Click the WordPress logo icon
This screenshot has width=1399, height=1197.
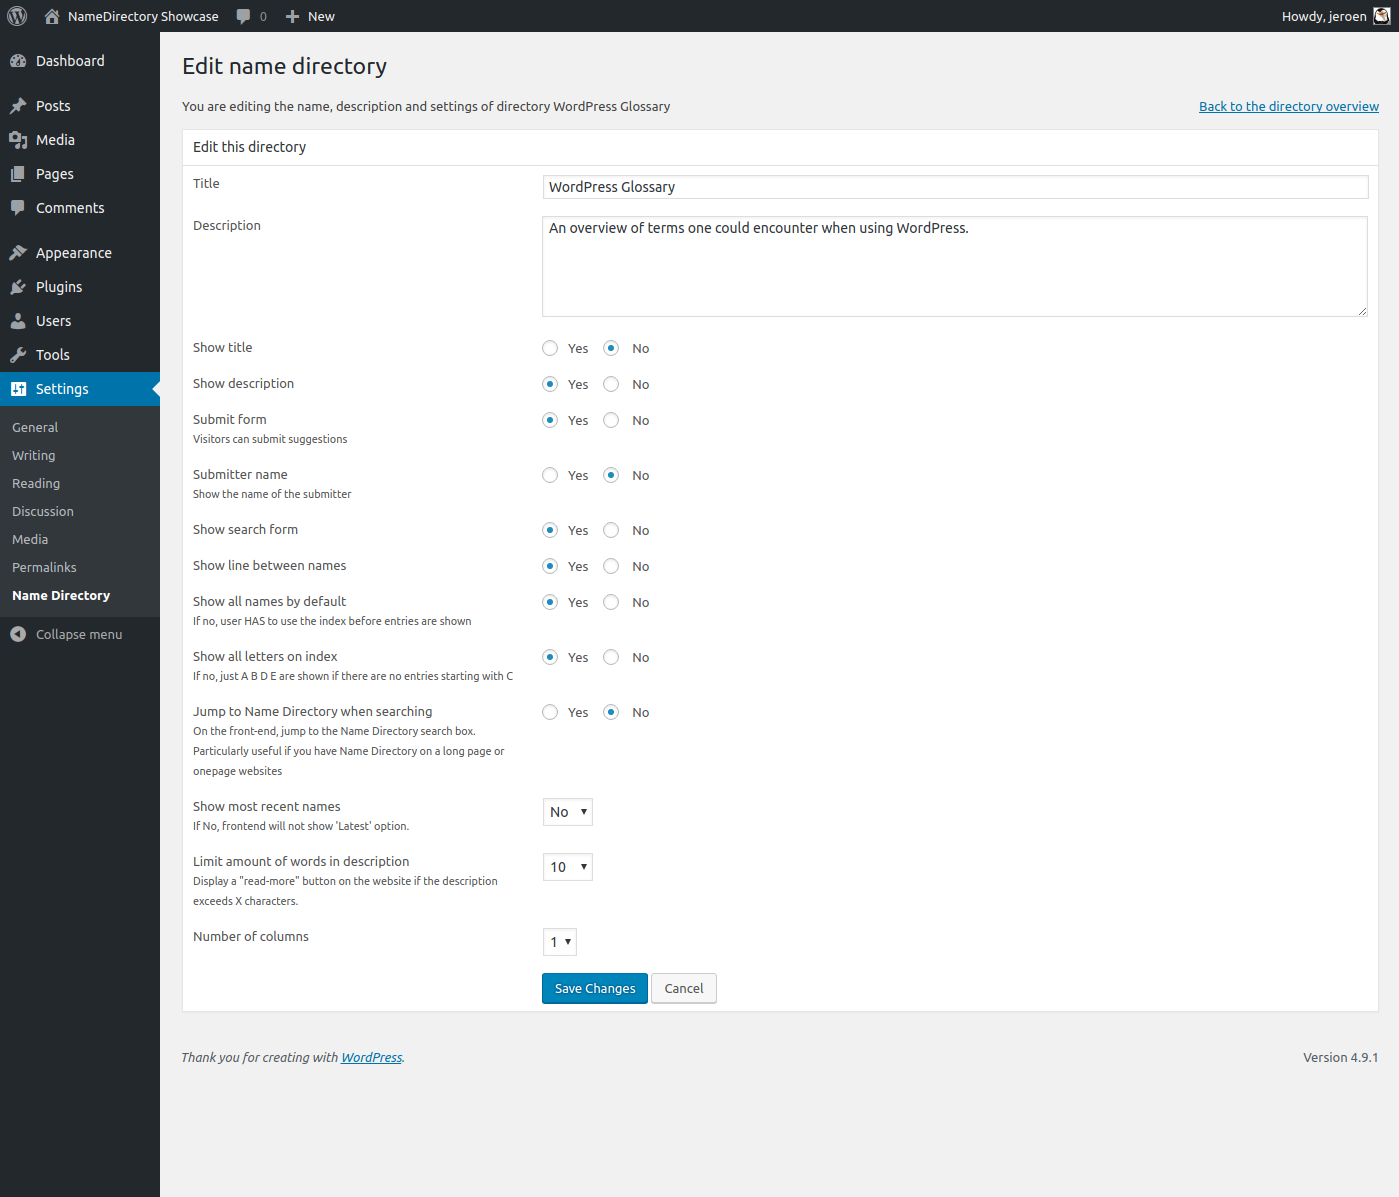17,16
